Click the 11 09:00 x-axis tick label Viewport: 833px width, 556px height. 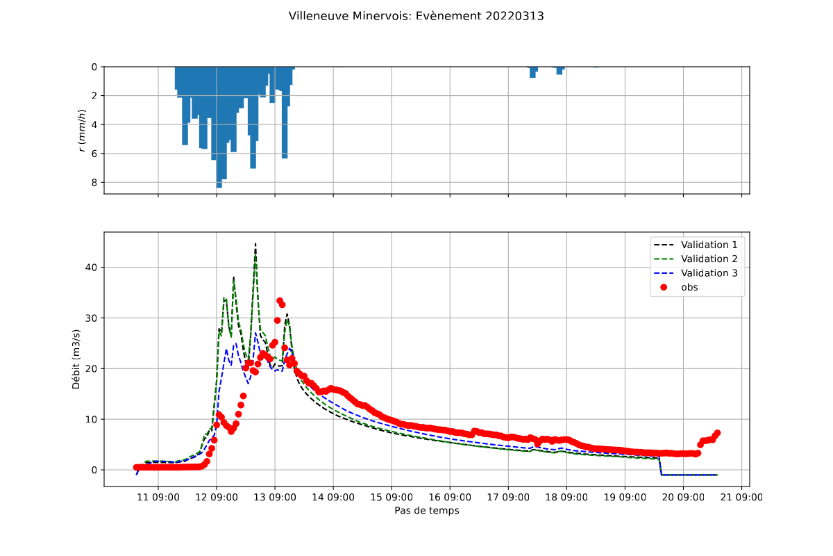[x=158, y=496]
